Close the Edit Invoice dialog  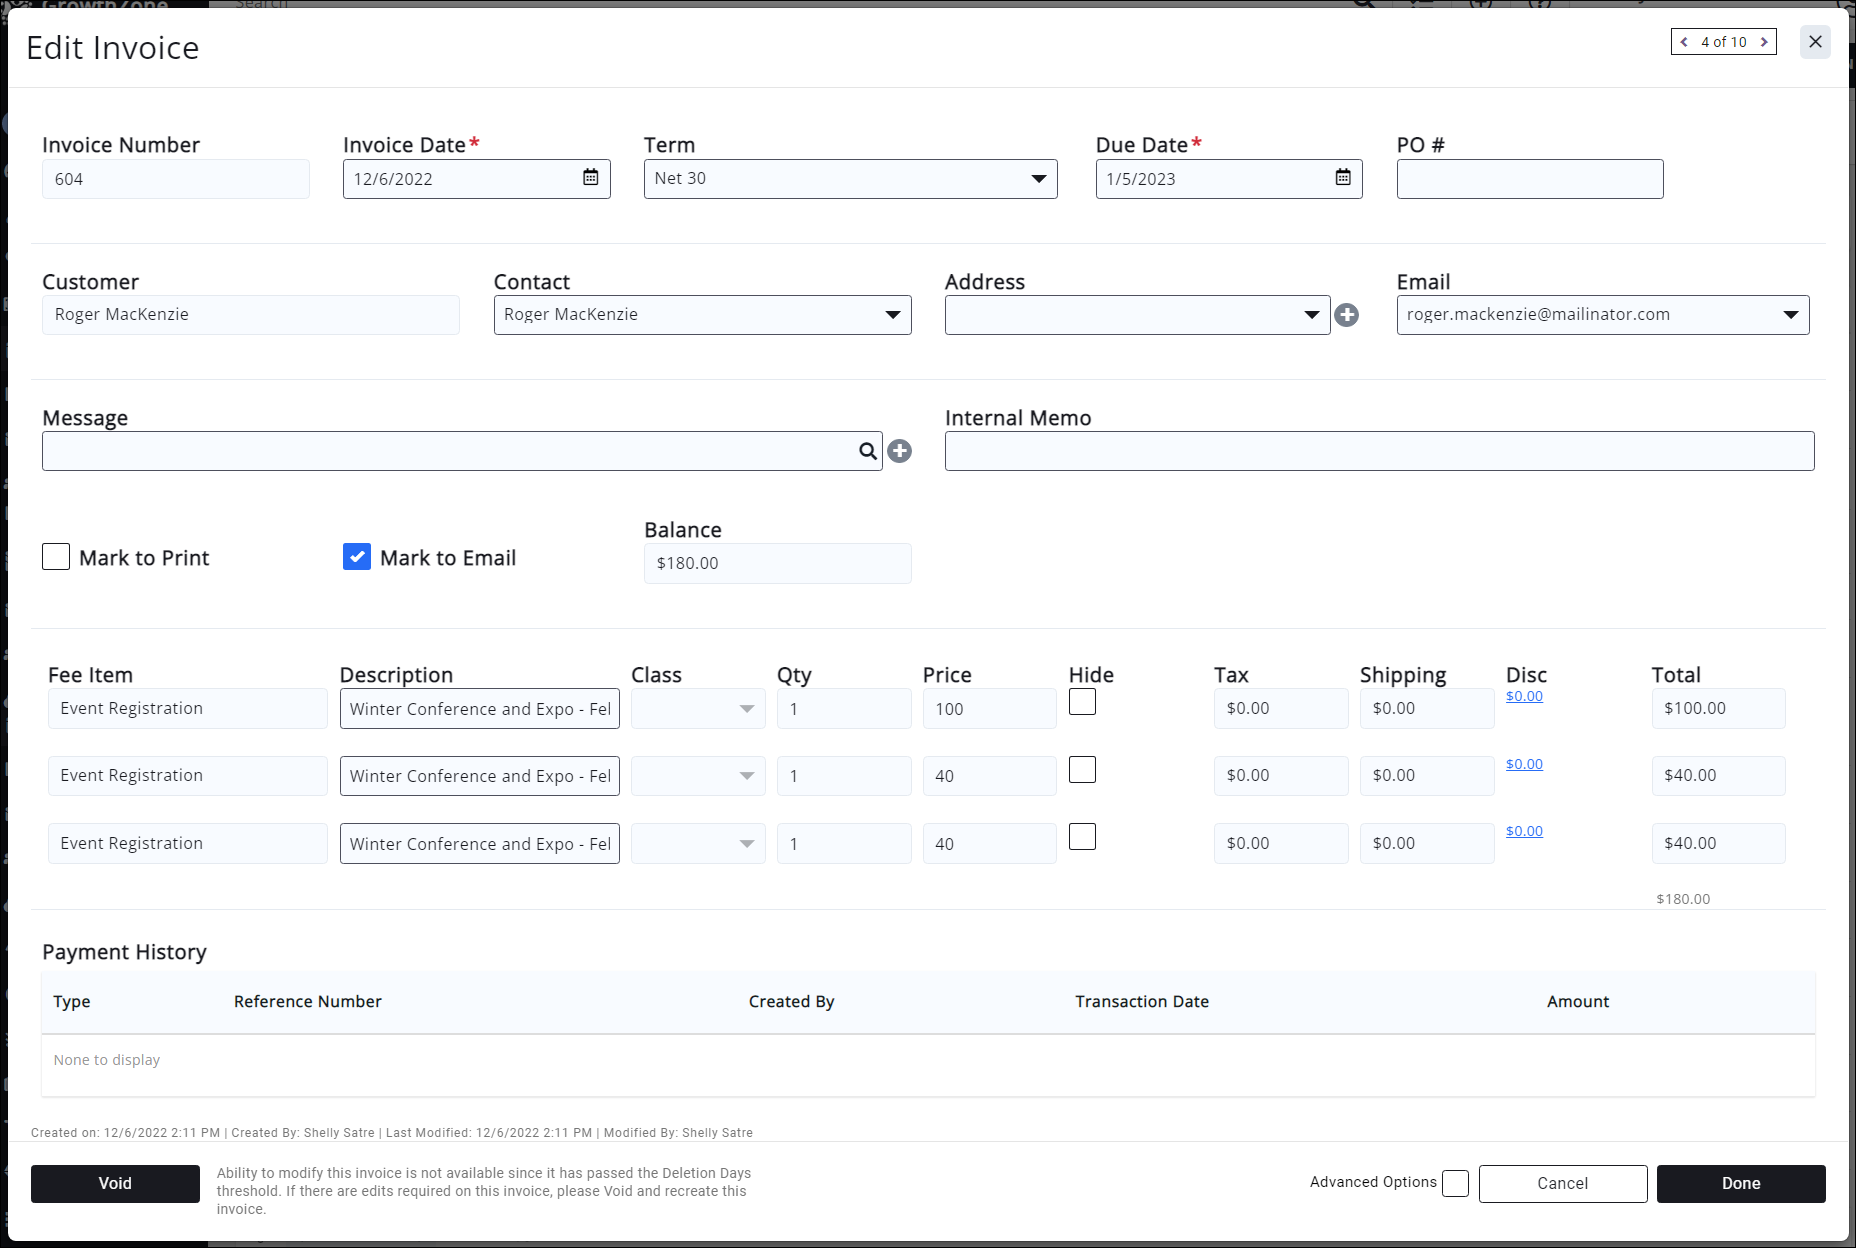tap(1815, 42)
